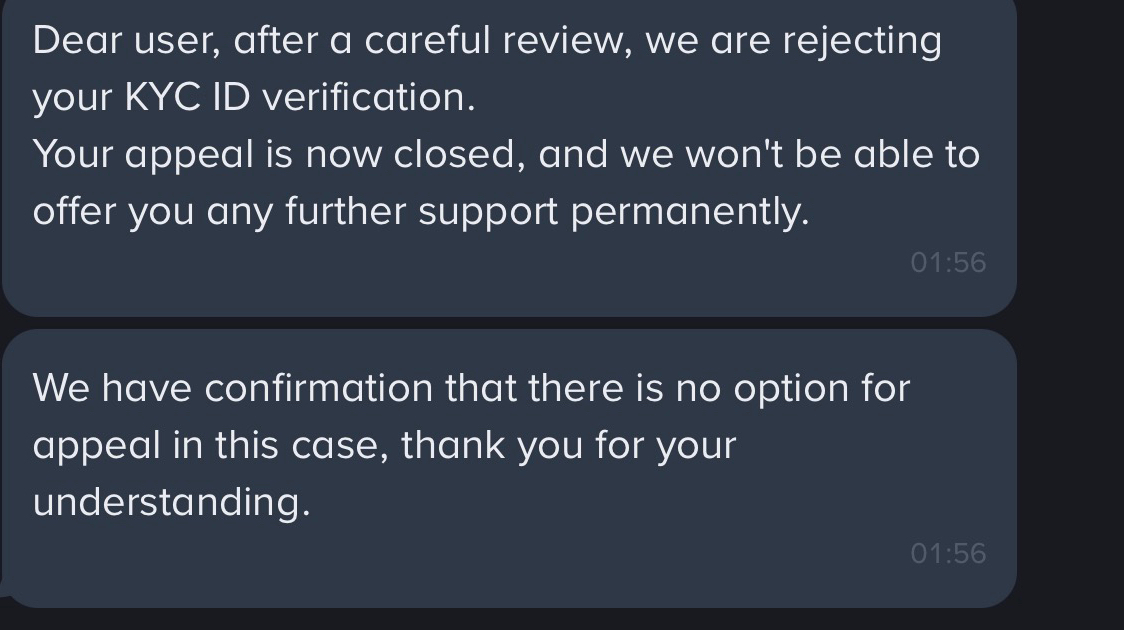Click the phrase "no option for"
1124x630 pixels.
793,388
